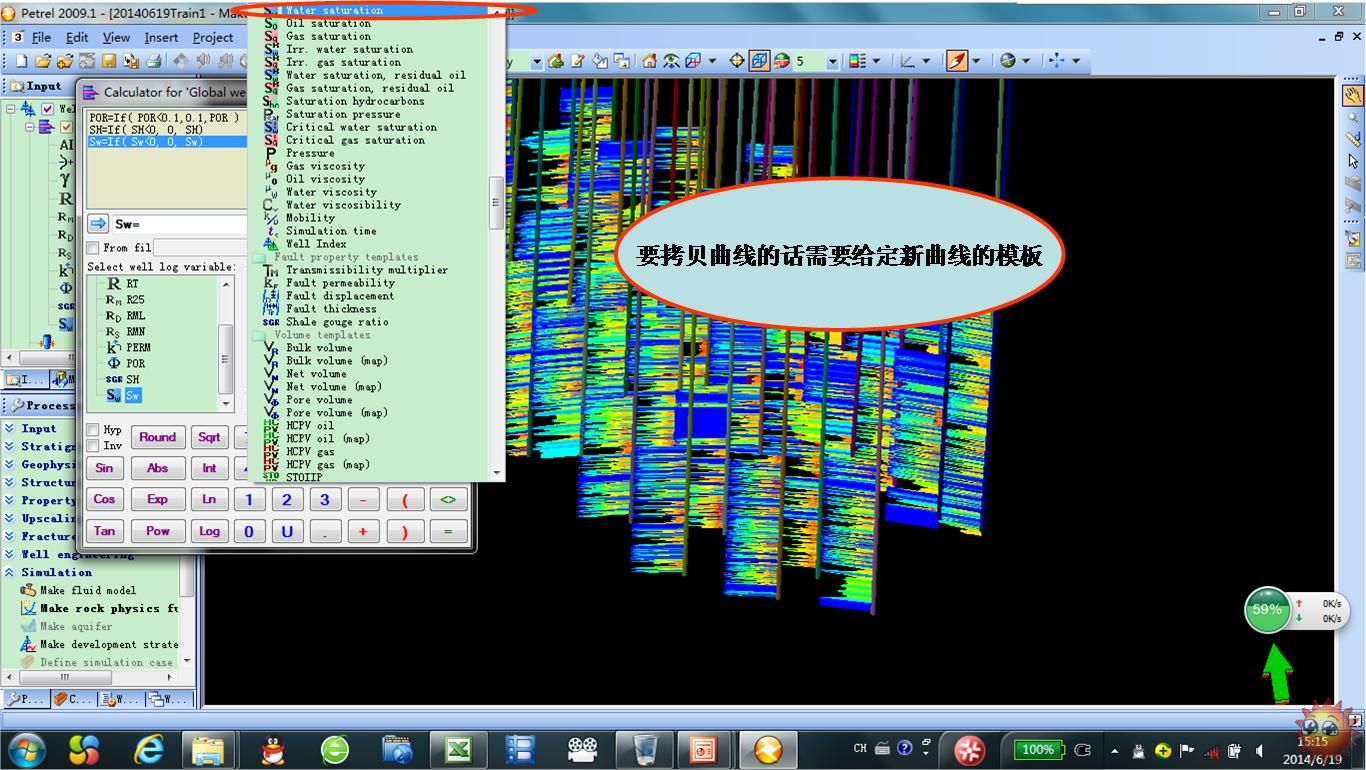Click the Pow function button
Image resolution: width=1366 pixels, height=770 pixels.
(157, 531)
